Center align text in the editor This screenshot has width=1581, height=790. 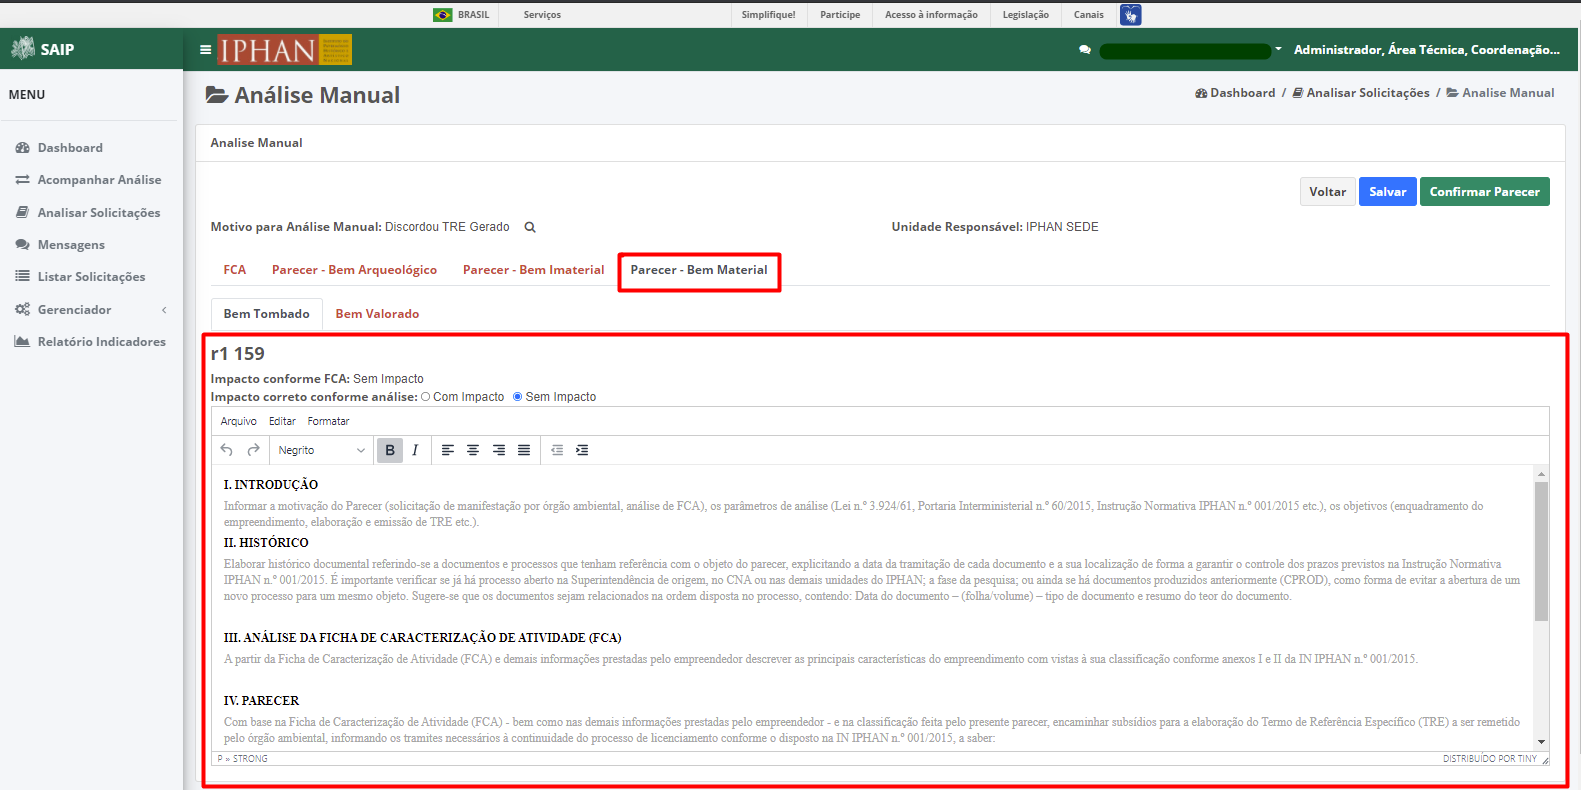(473, 450)
